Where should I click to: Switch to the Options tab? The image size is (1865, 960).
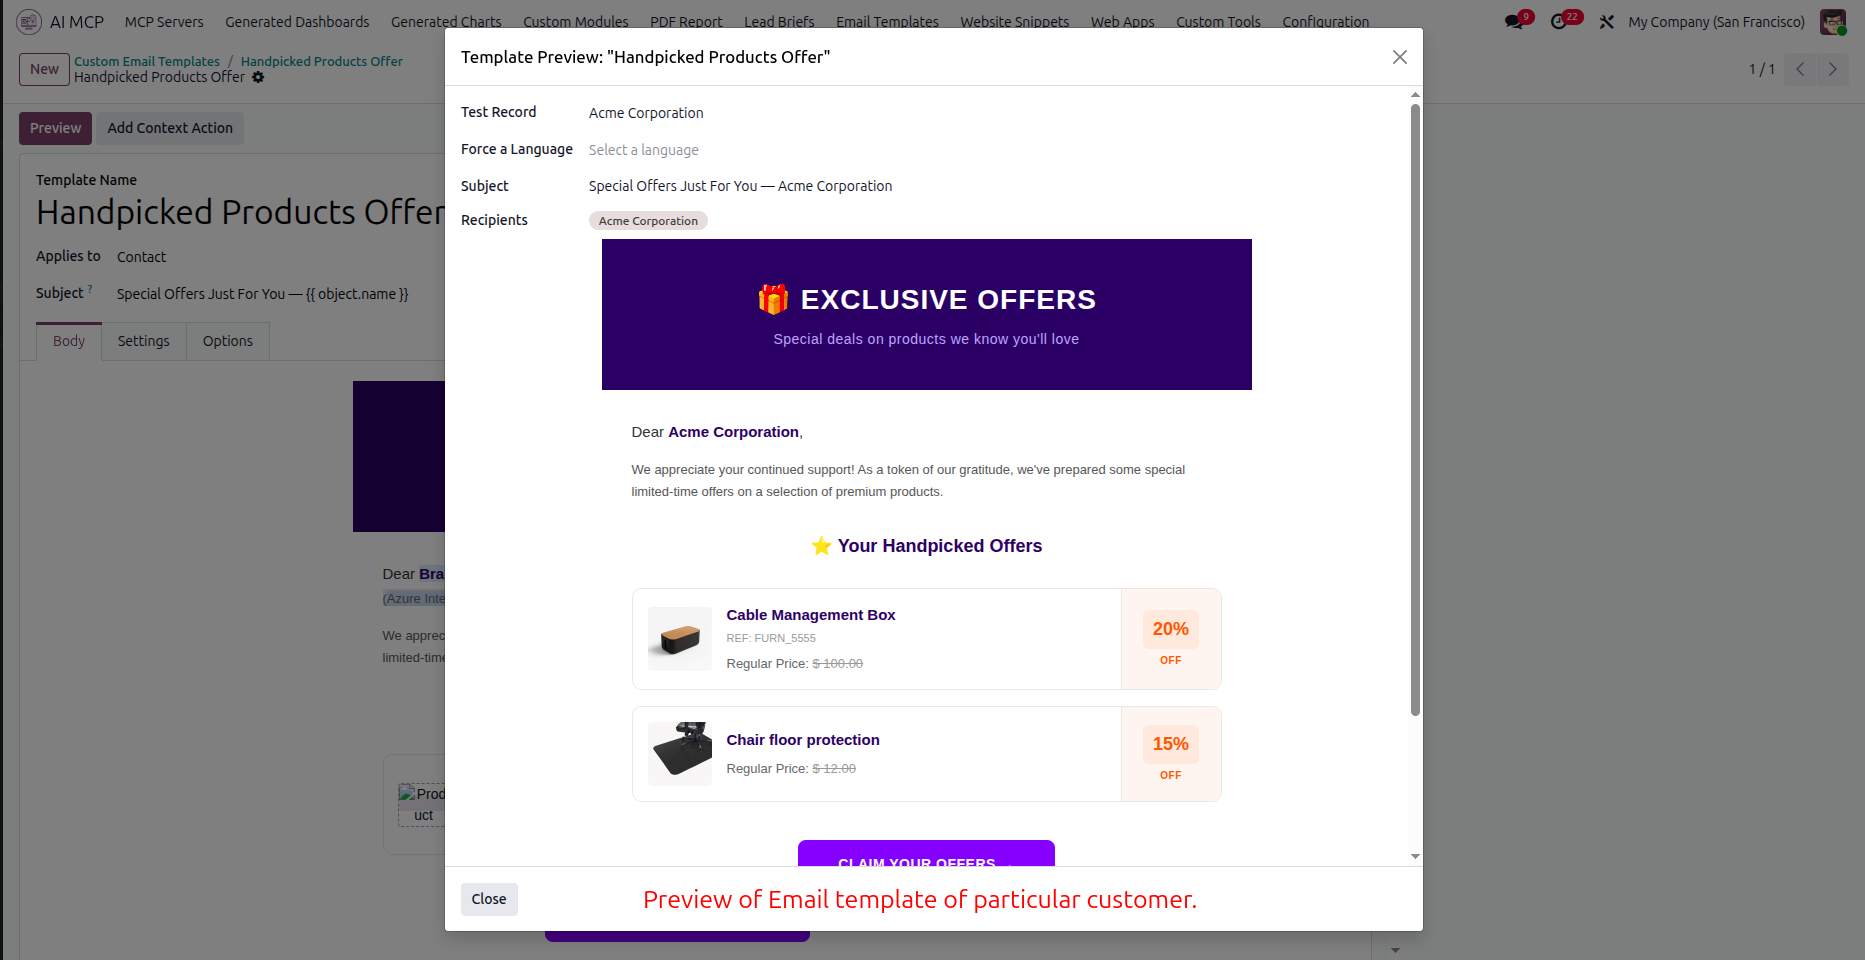pos(228,341)
